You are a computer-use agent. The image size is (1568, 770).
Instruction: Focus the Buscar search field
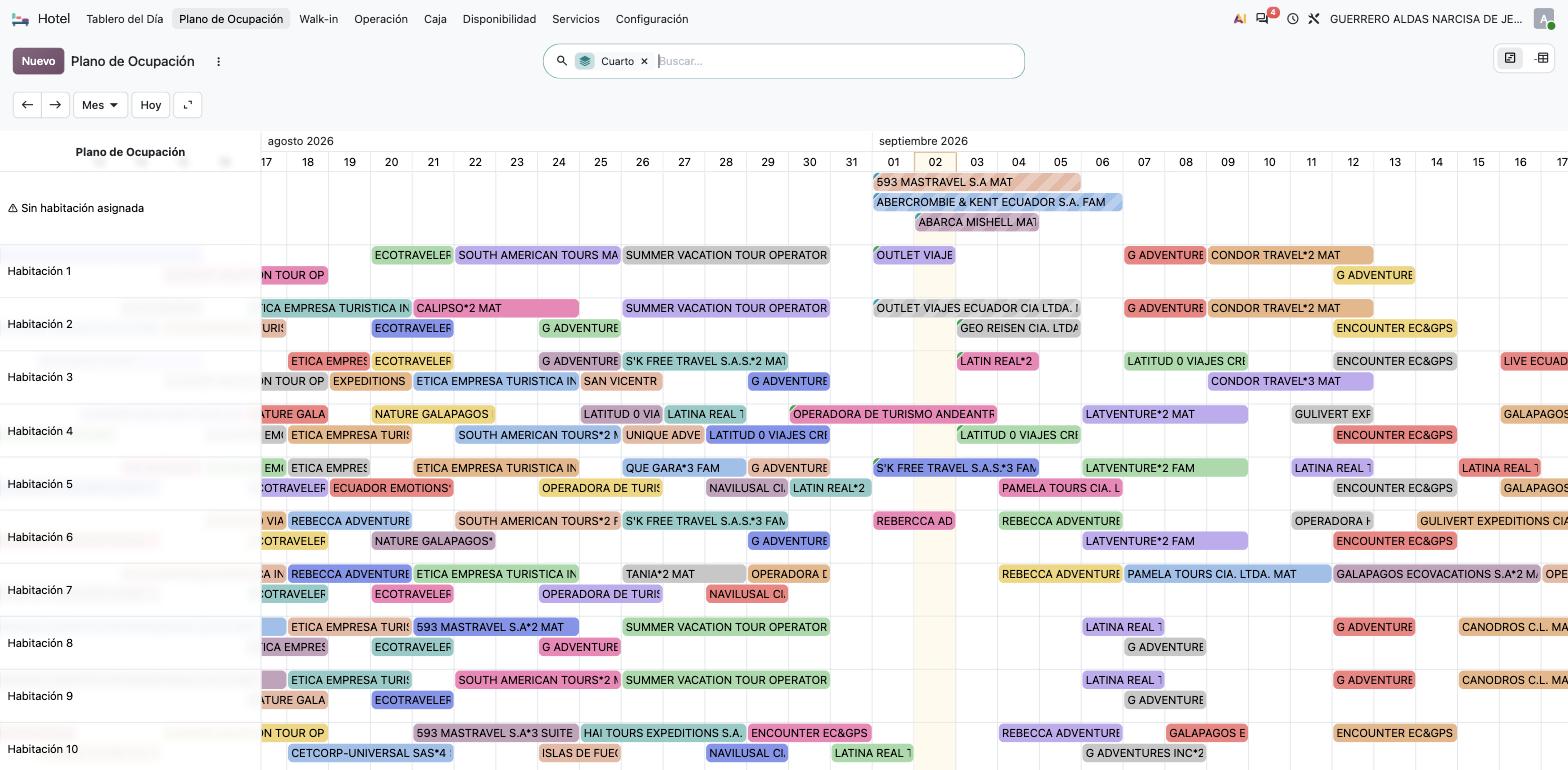coord(836,61)
